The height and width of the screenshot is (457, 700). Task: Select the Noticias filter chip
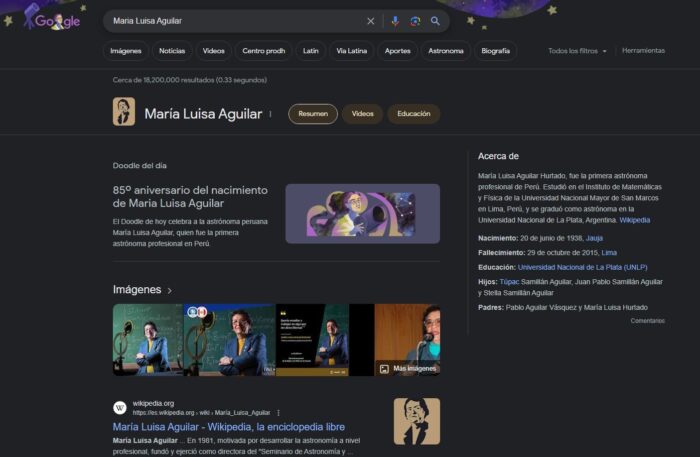[172, 51]
